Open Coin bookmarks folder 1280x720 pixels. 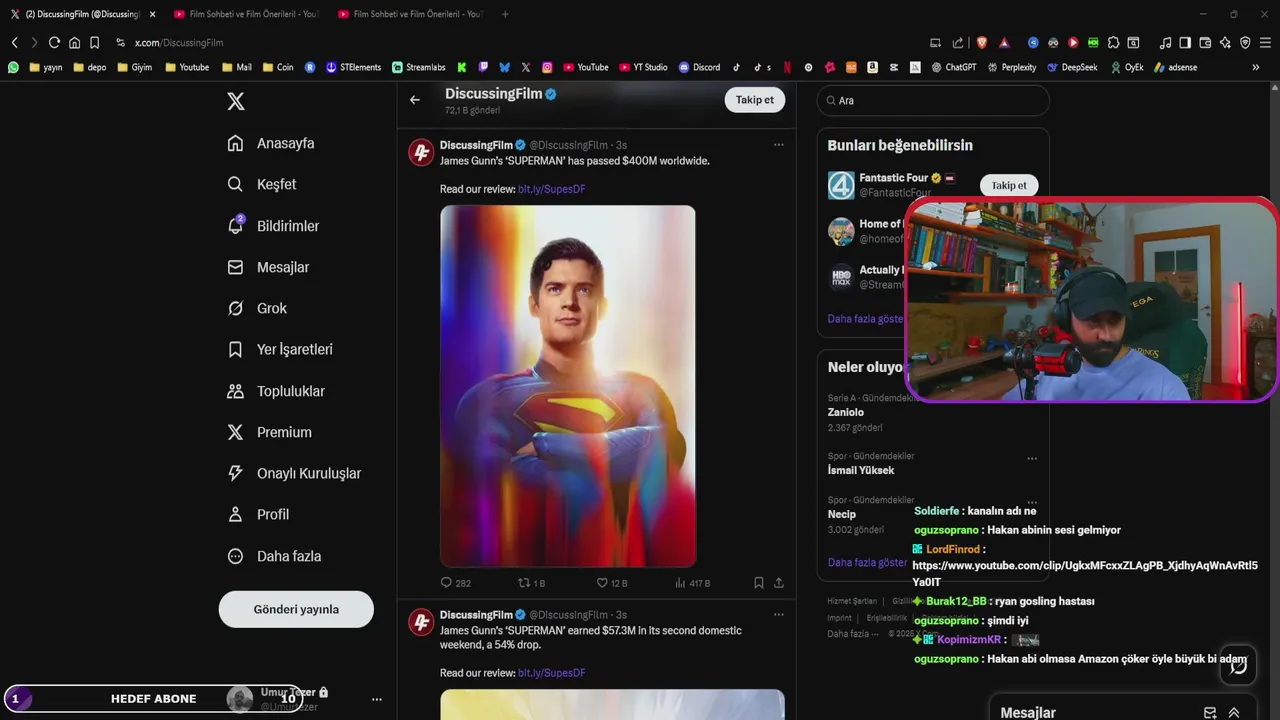pos(278,67)
